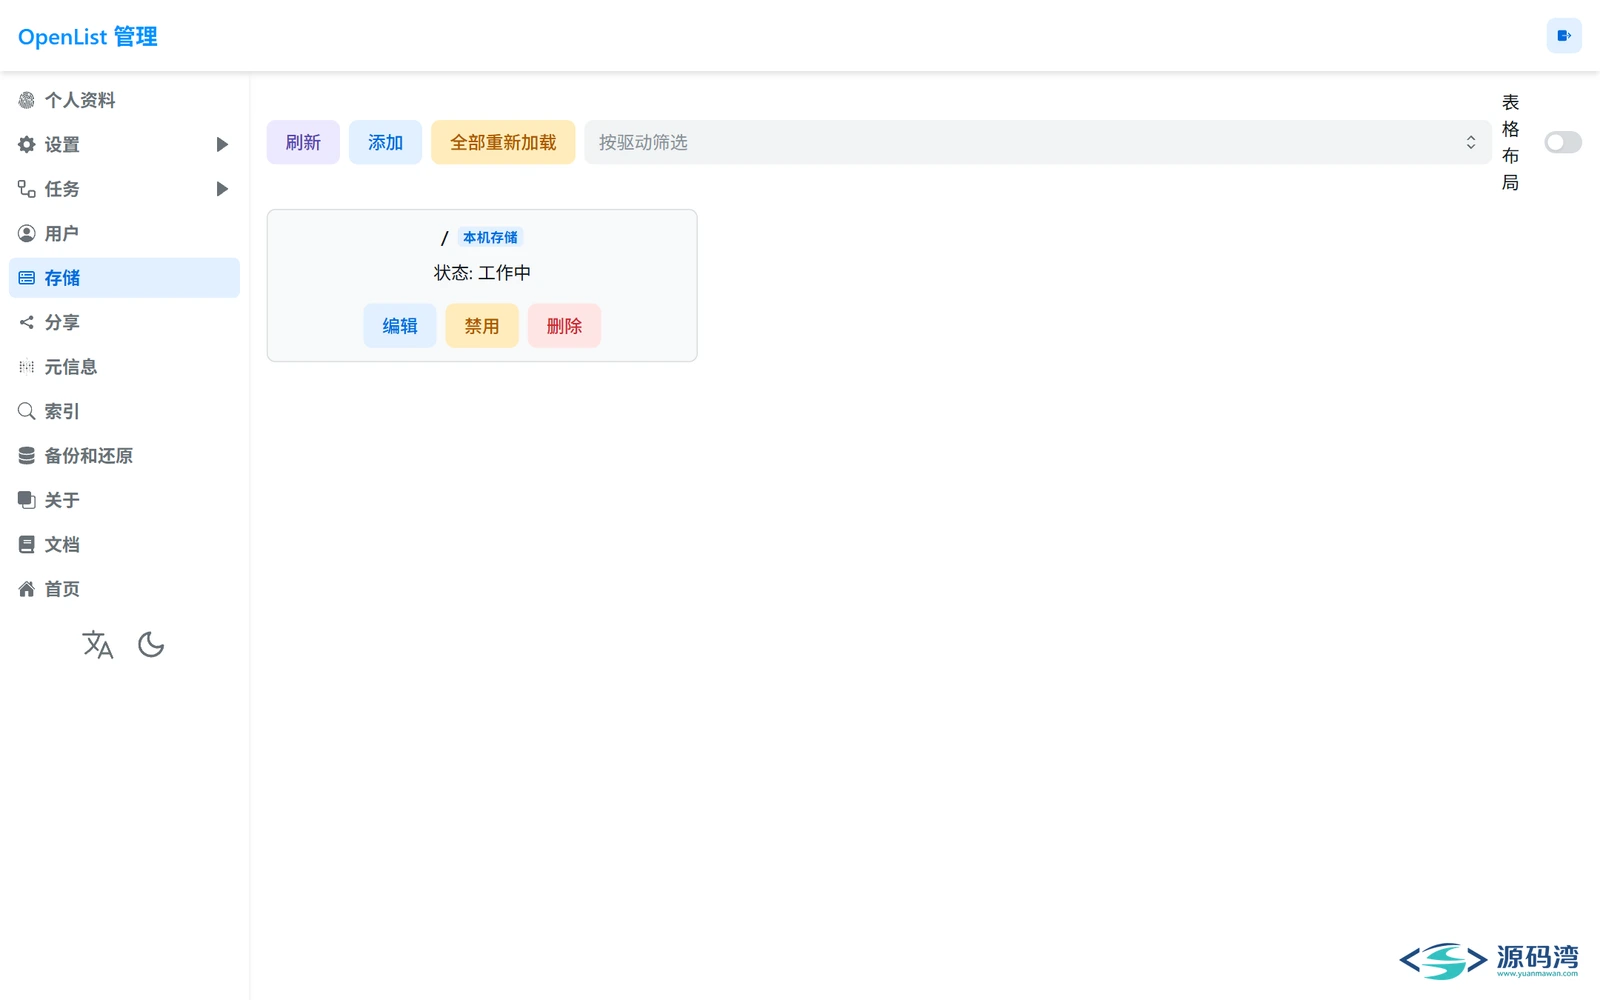The width and height of the screenshot is (1600, 1000).
Task: Click the book icon beside 文档
Action: point(27,545)
